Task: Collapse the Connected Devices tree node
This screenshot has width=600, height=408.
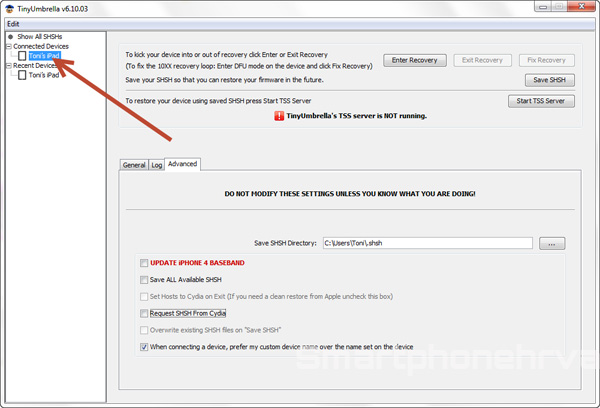Action: click(x=8, y=46)
